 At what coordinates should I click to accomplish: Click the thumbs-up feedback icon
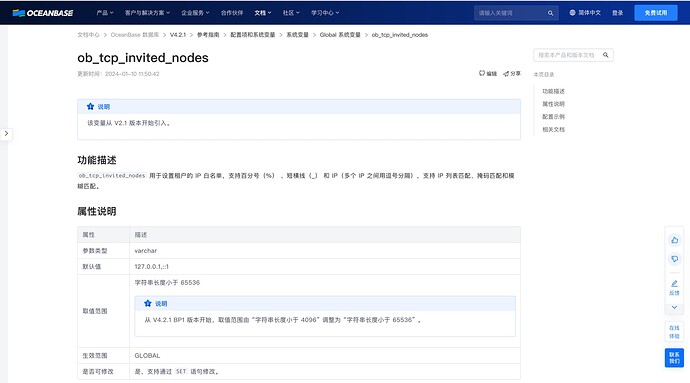(675, 240)
